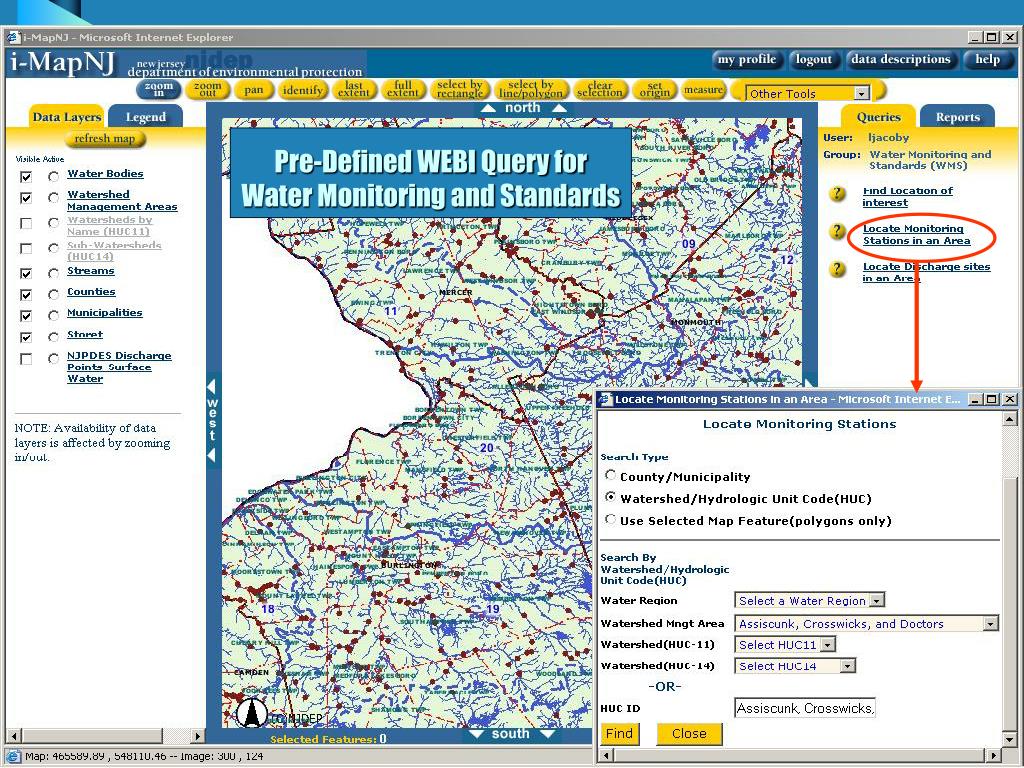
Task: Pick the select by line/polygon tool
Action: pyautogui.click(x=530, y=89)
